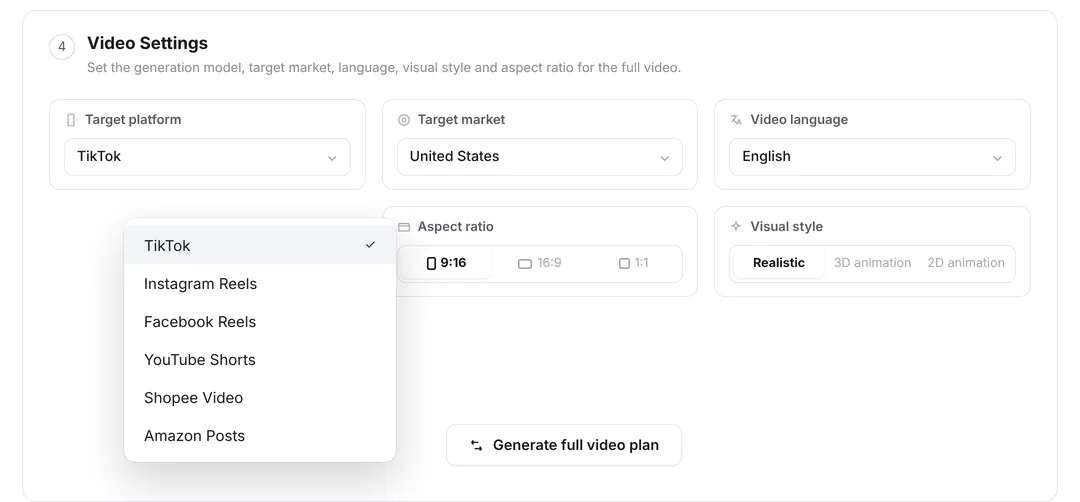This screenshot has height=502, width=1080.
Task: Click the Video Settings heading
Action: click(147, 43)
